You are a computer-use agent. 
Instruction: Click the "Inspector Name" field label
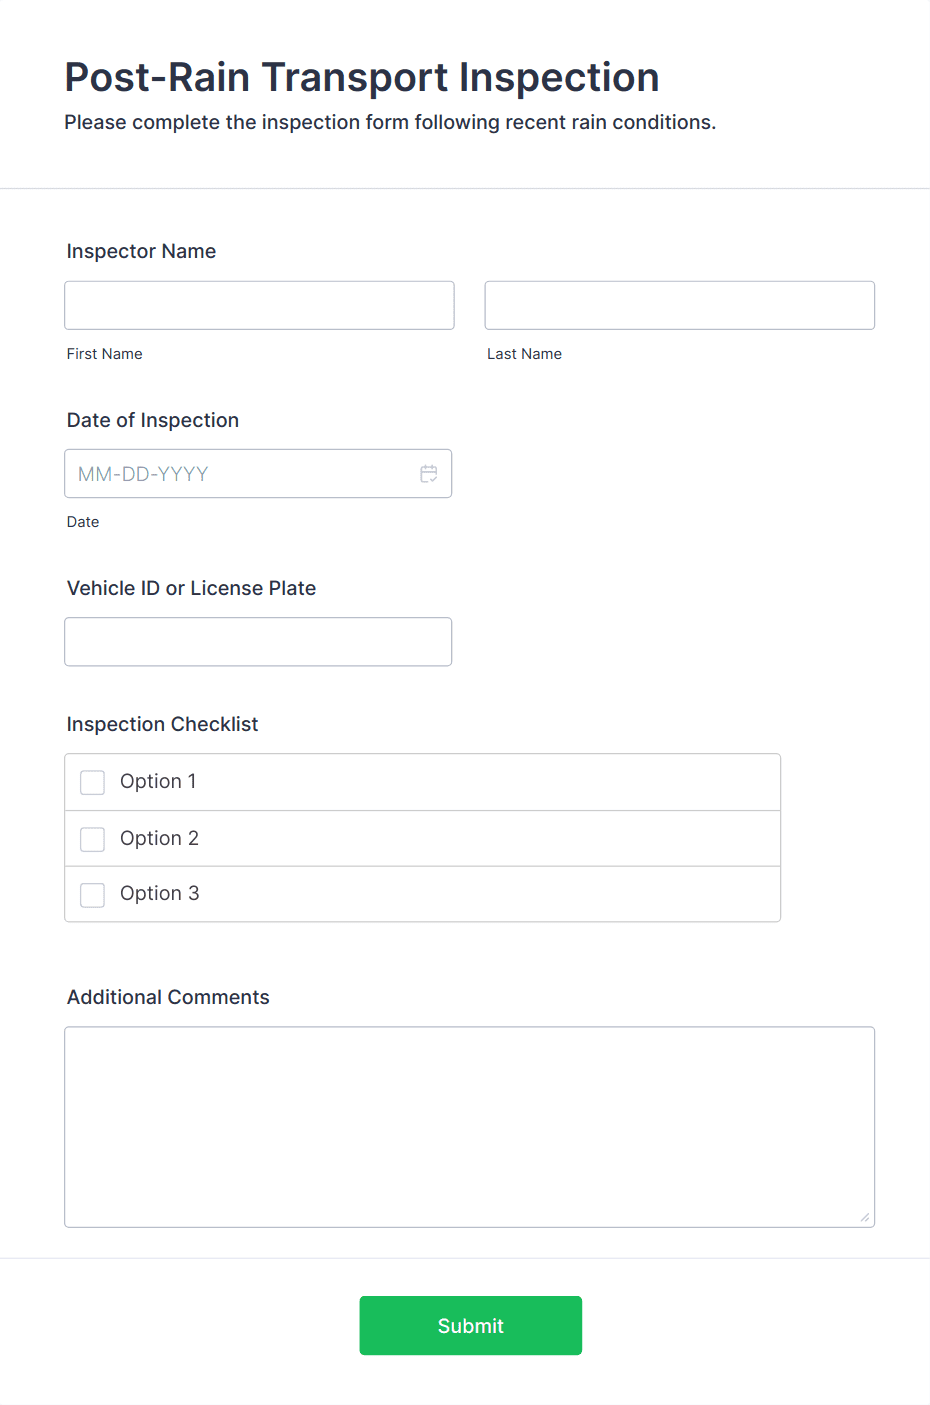[141, 251]
